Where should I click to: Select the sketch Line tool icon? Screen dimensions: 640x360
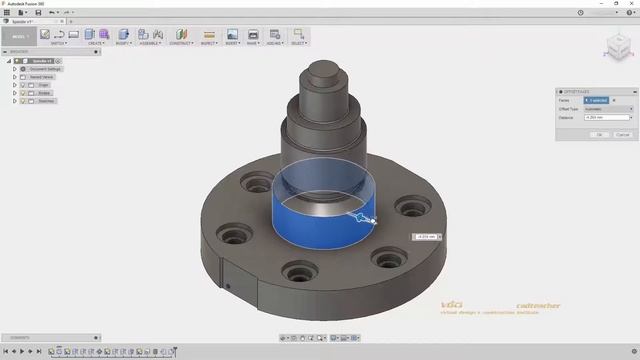pos(59,34)
